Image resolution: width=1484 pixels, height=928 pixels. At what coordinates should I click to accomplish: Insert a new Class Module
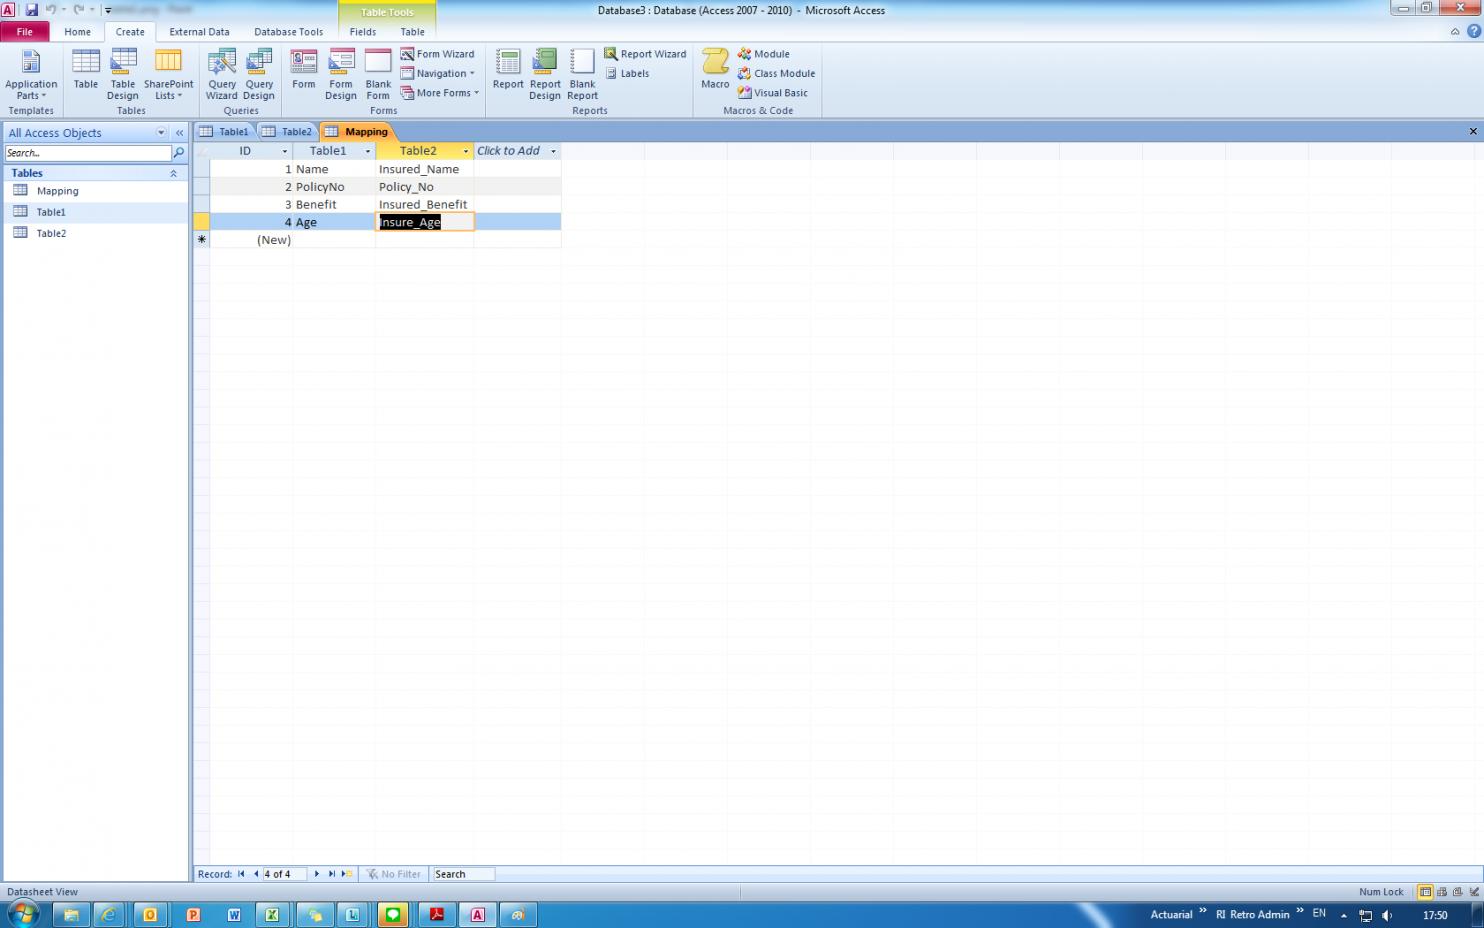coord(777,73)
